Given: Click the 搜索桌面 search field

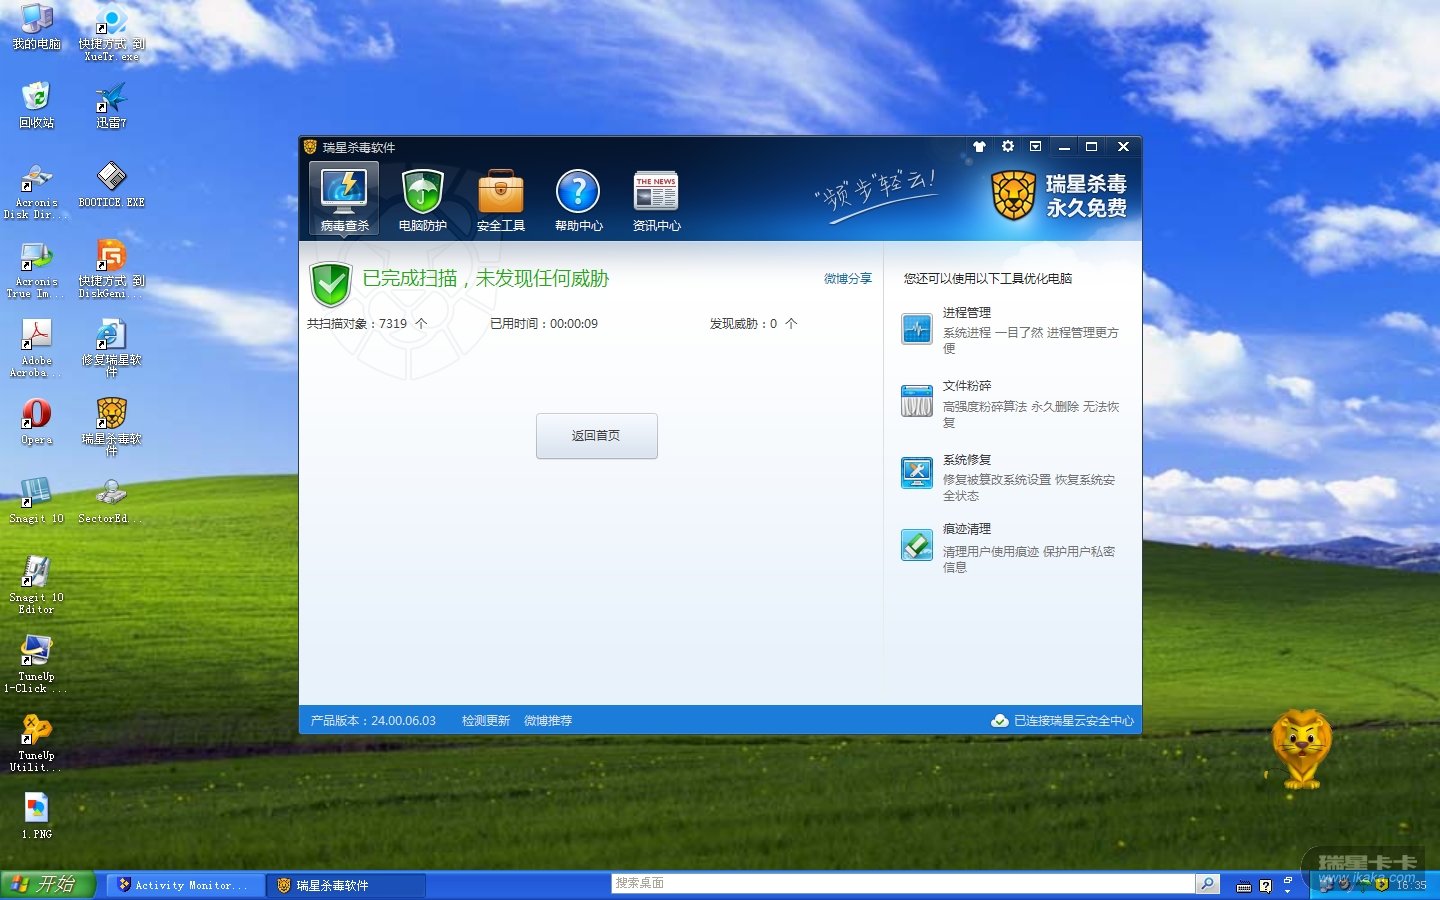Looking at the screenshot, I should point(903,884).
